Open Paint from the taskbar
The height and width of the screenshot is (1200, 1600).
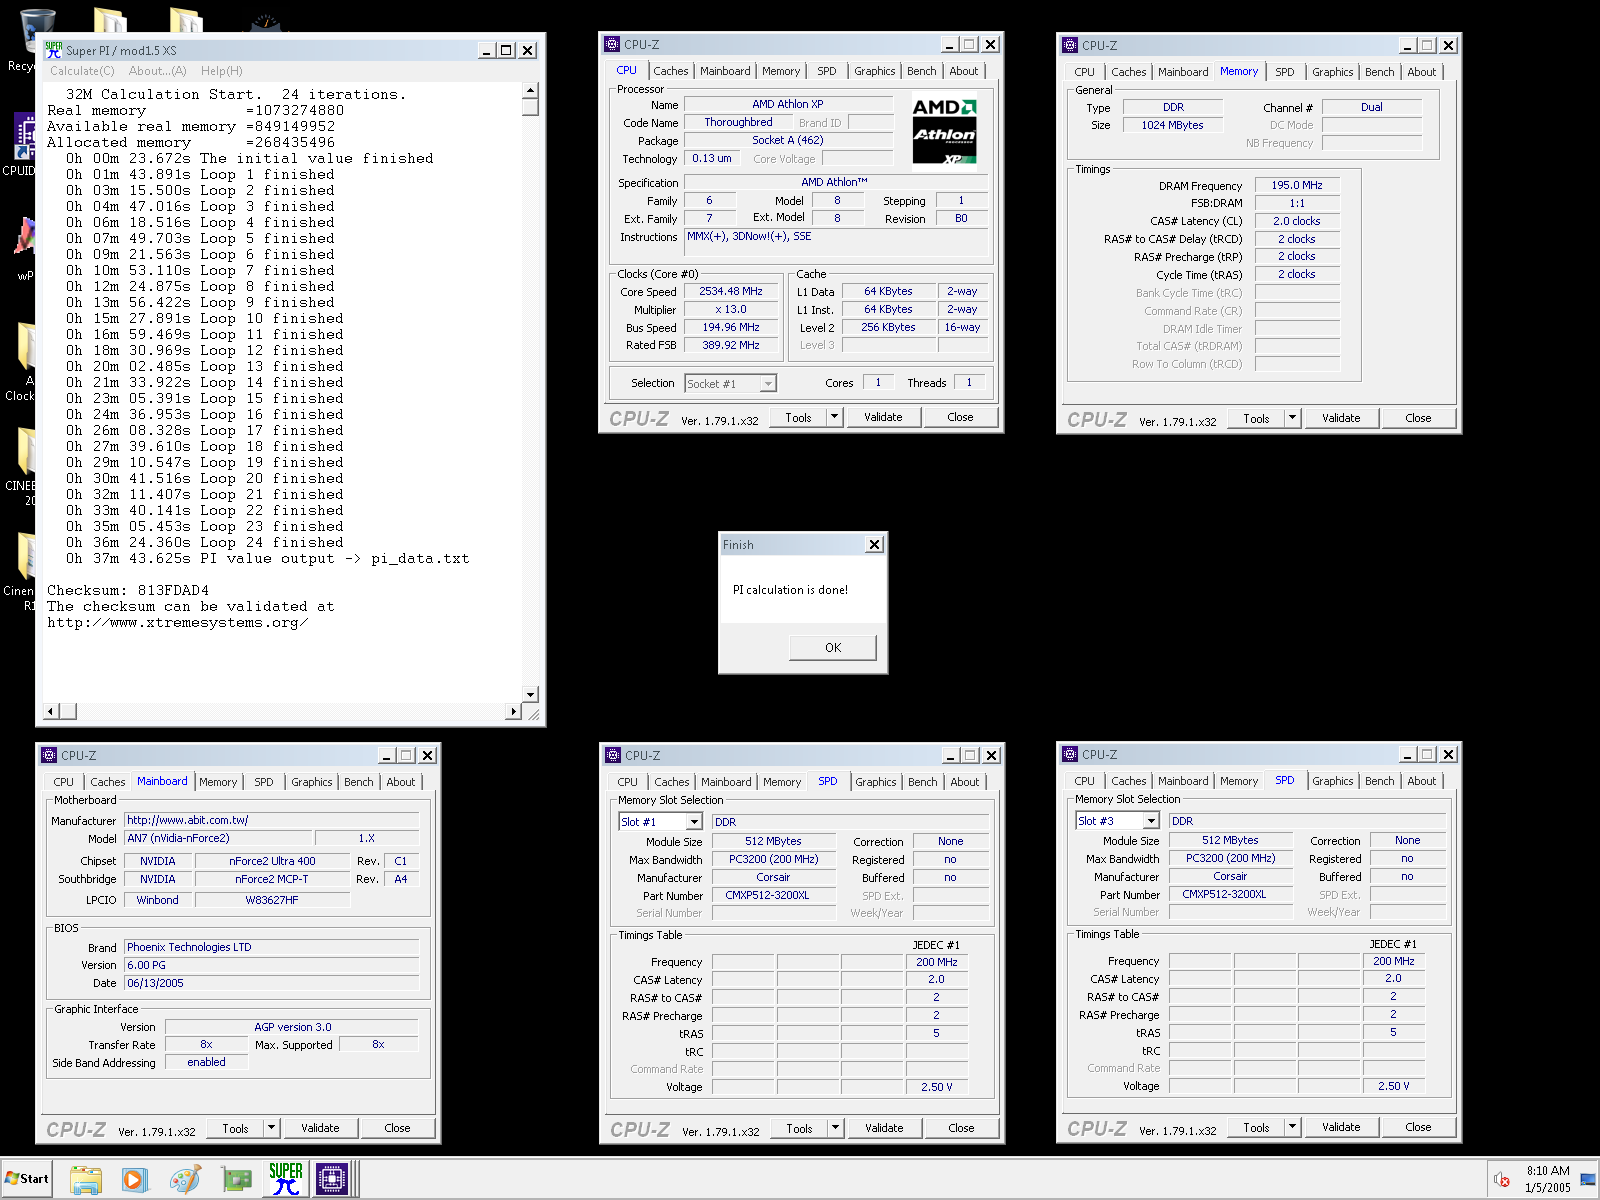(x=185, y=1179)
